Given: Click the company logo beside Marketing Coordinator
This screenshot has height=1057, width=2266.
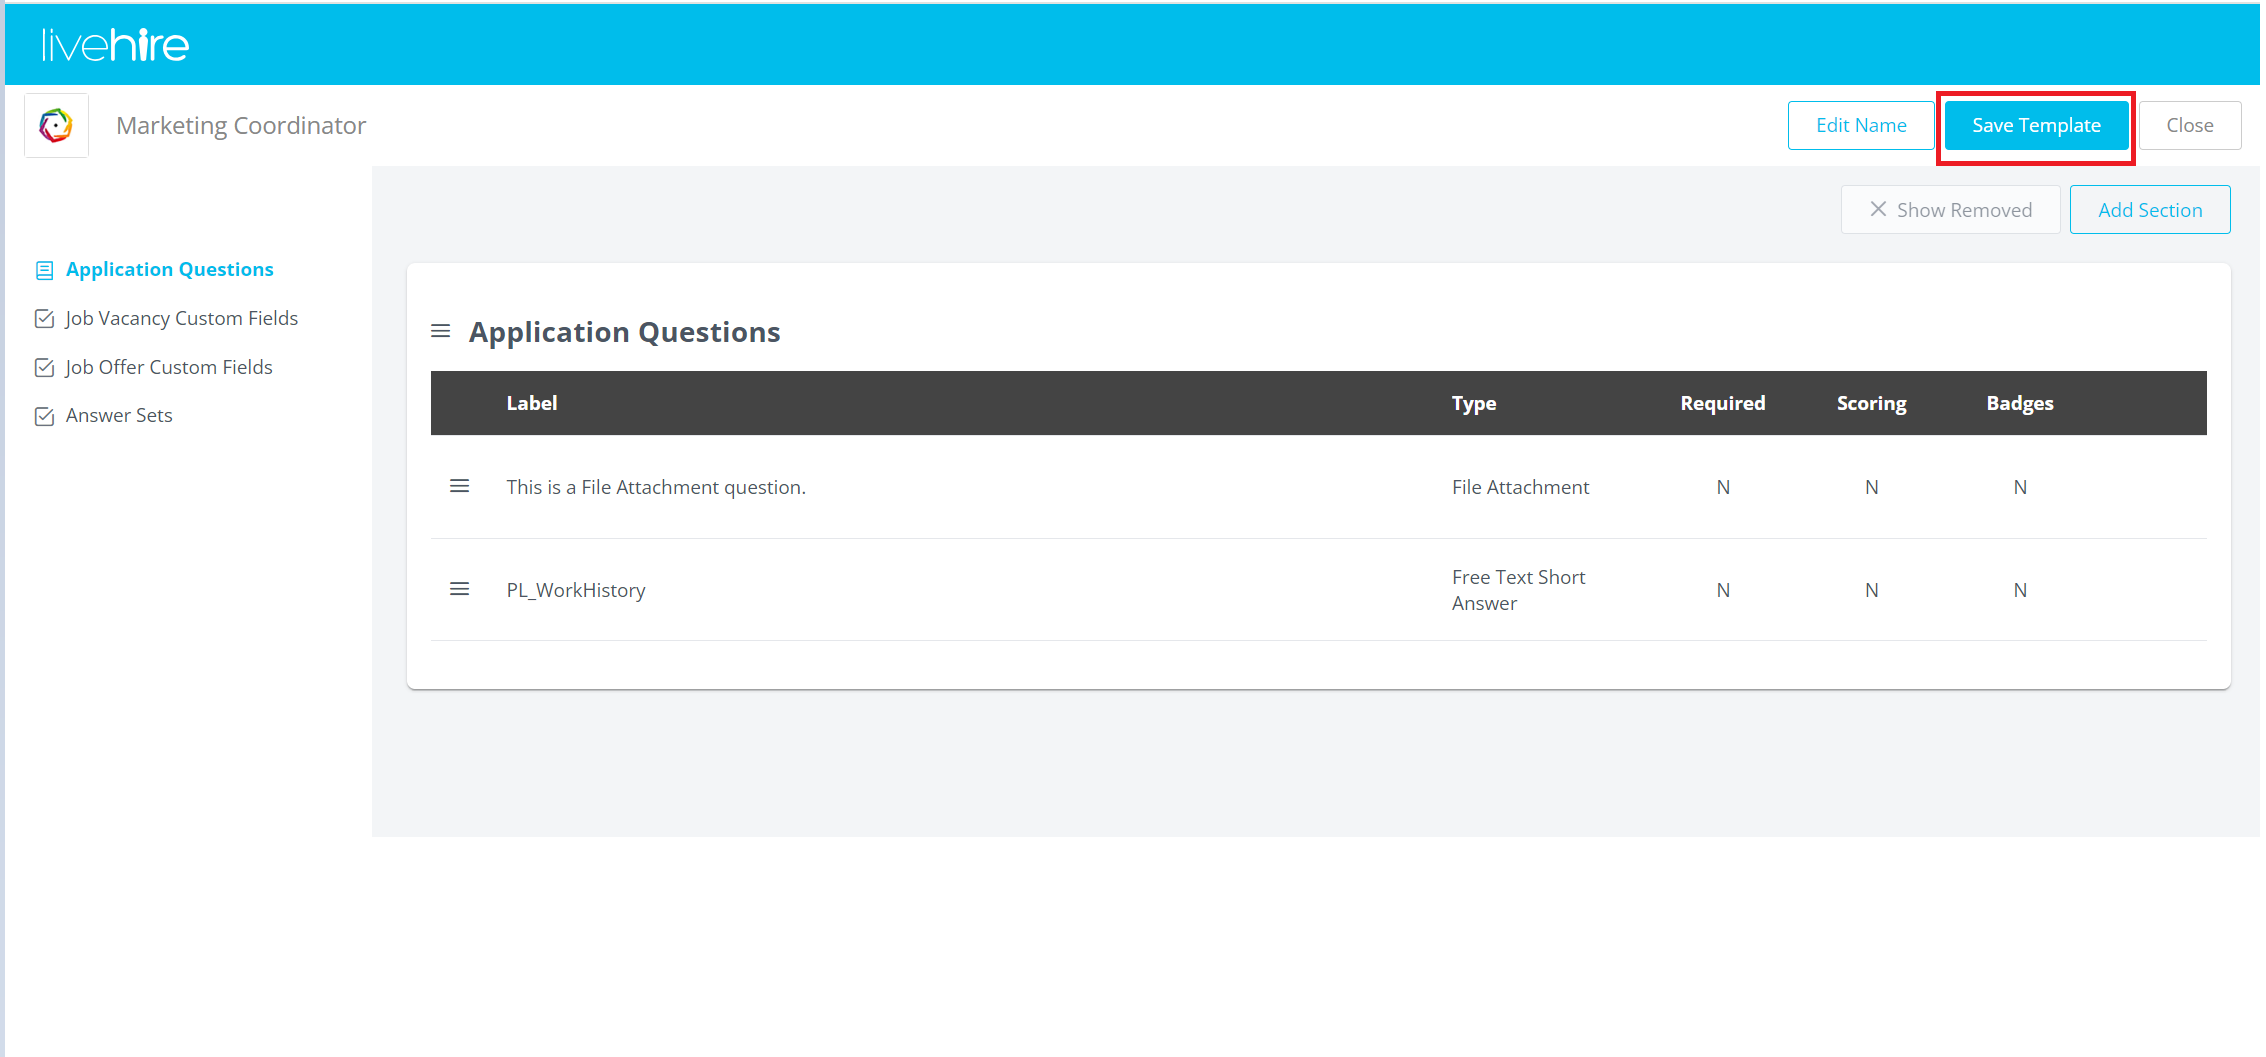Looking at the screenshot, I should (x=56, y=126).
